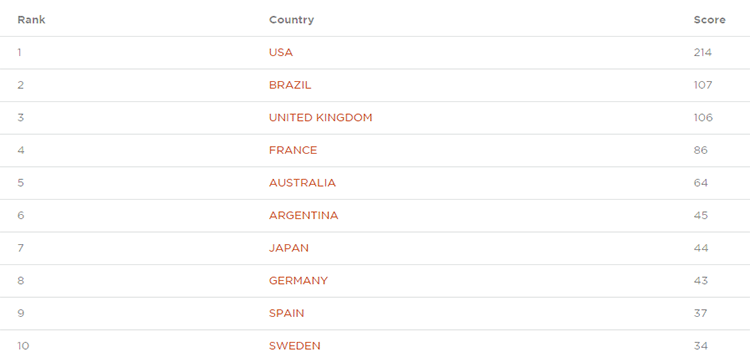
Task: Open the JAPAN country link
Action: 289,248
